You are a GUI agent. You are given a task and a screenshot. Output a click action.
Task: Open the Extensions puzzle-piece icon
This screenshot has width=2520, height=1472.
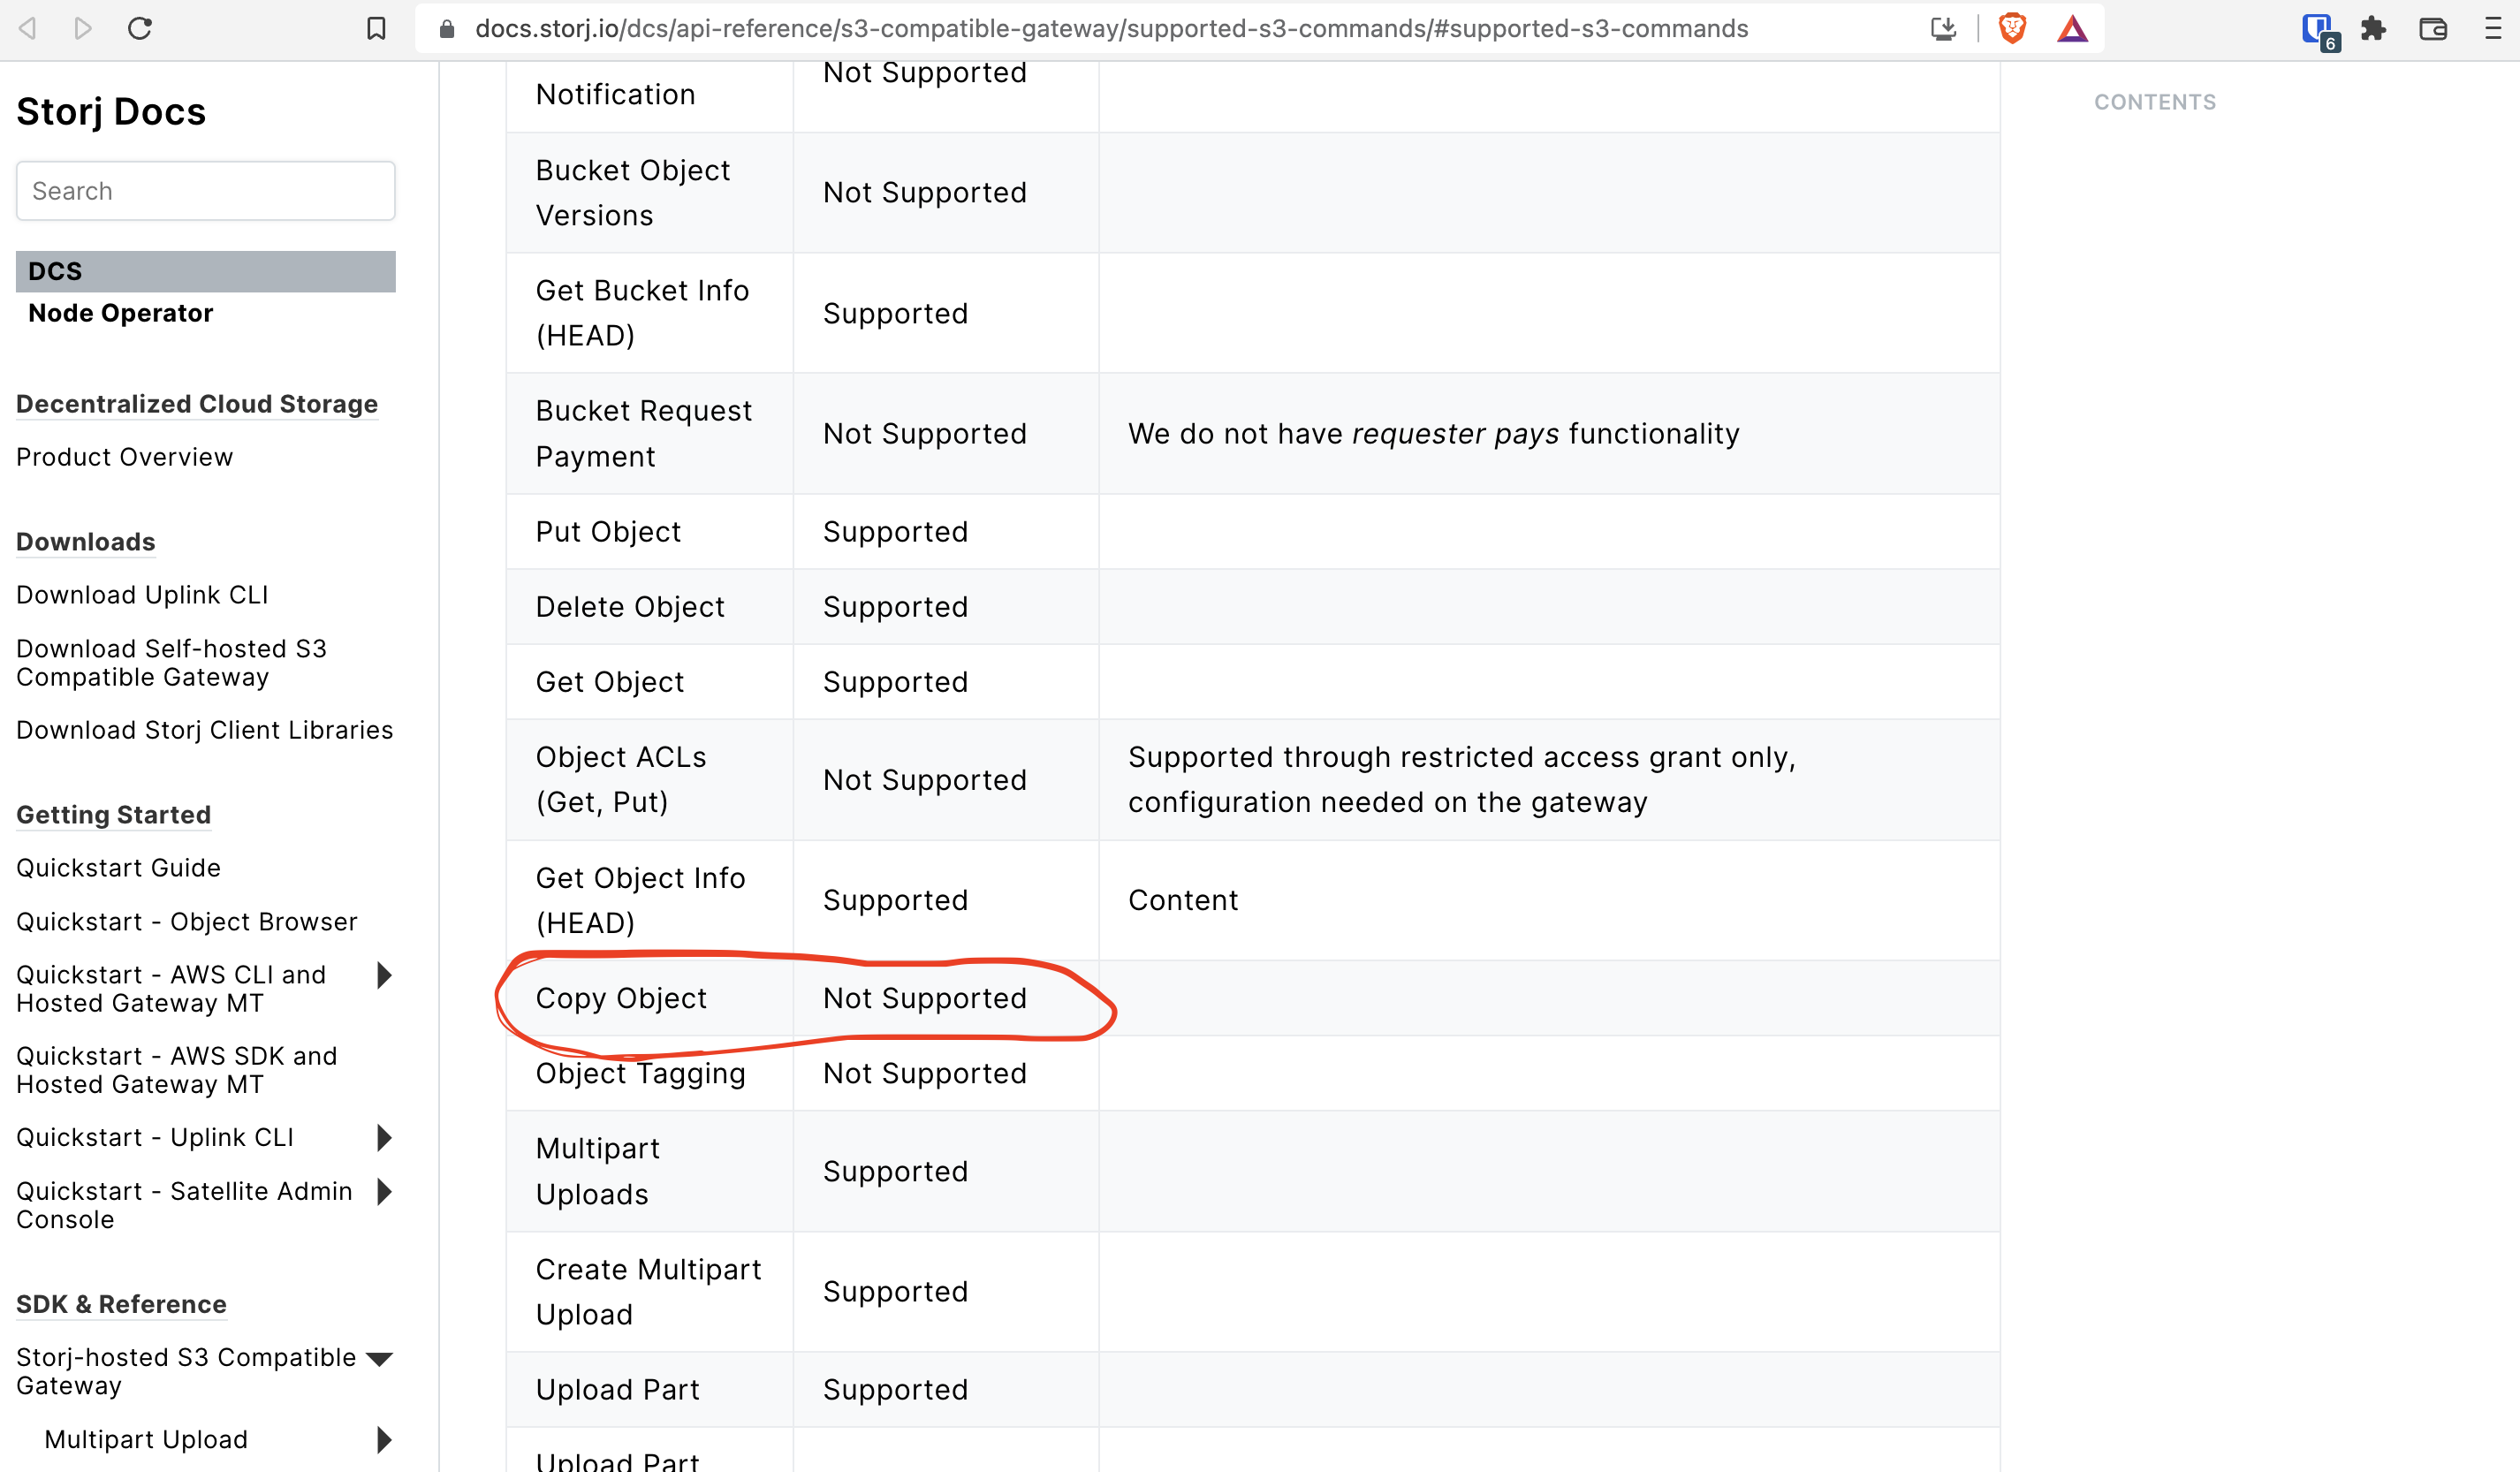pos(2374,28)
